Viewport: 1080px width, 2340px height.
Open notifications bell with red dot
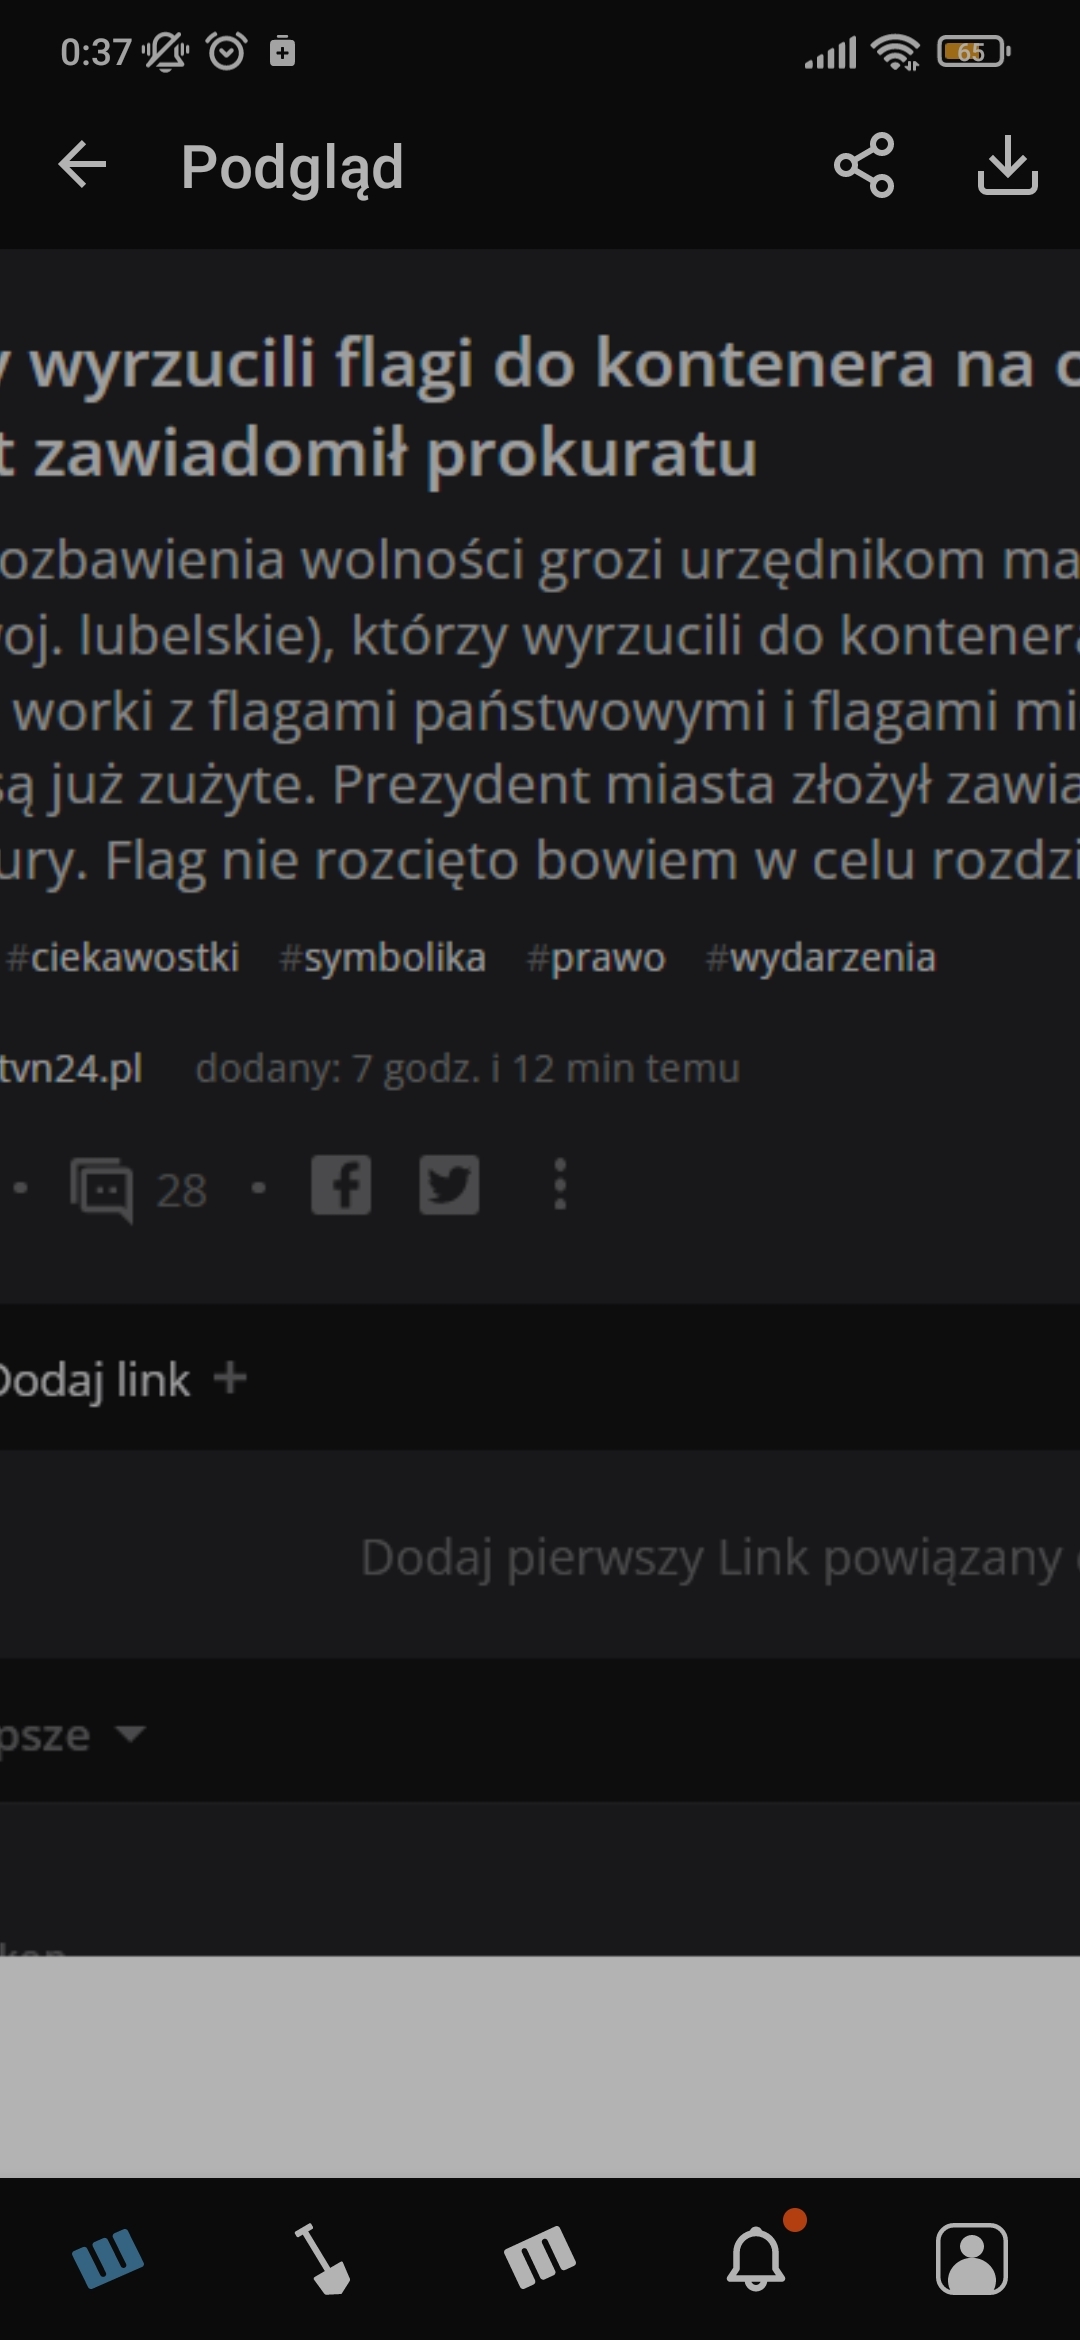(x=757, y=2258)
